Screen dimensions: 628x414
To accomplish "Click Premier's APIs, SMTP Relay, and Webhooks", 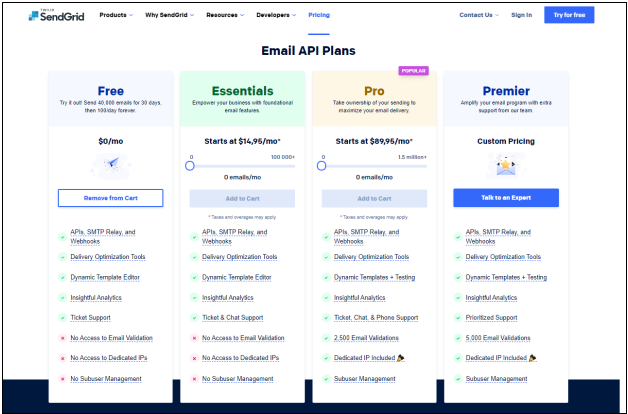I will pos(498,237).
